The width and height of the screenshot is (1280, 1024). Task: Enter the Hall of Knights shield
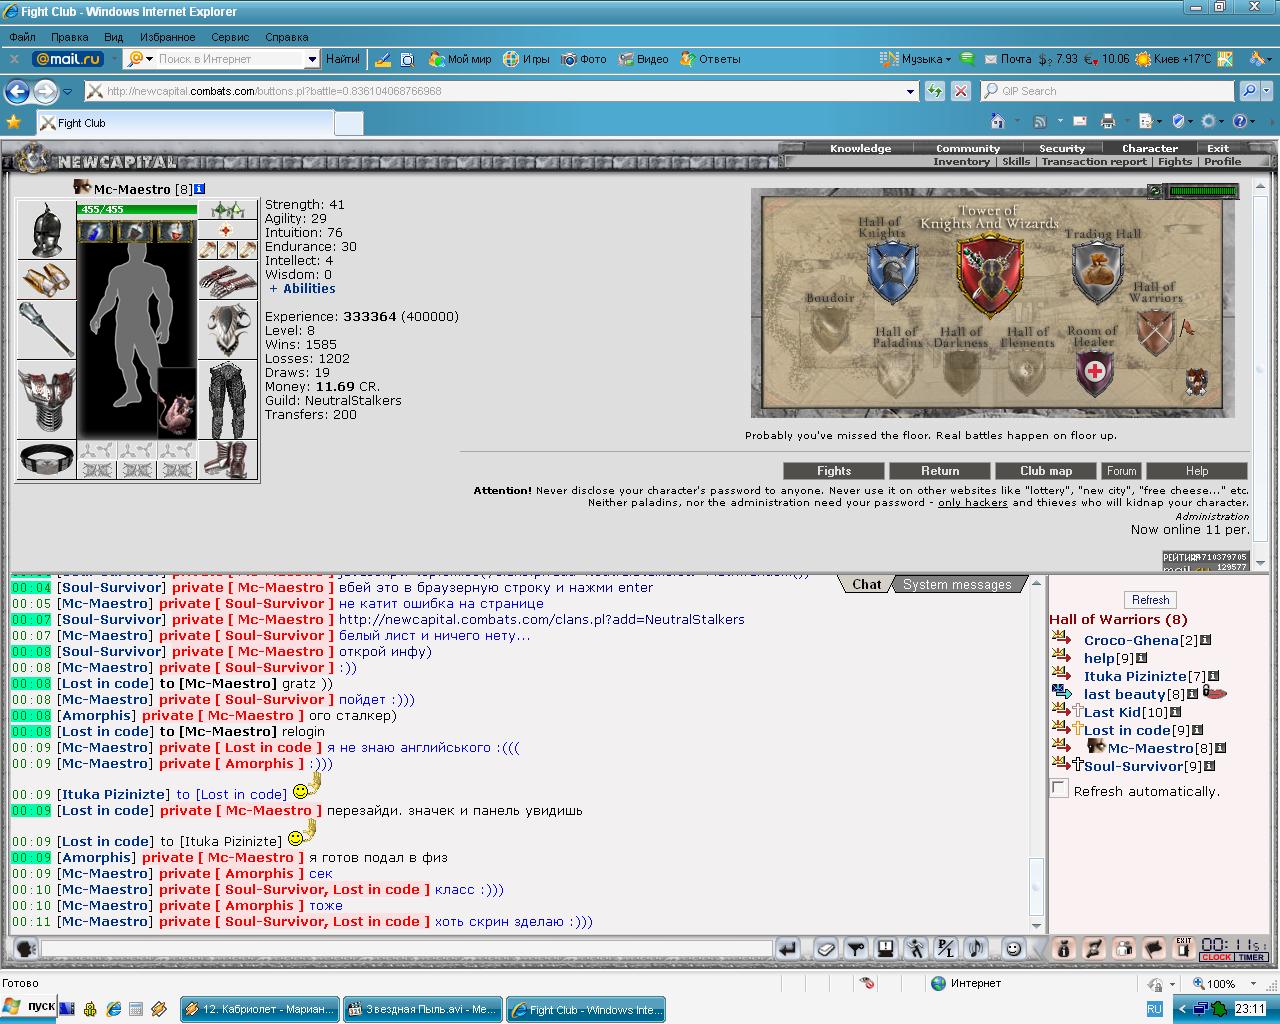tap(892, 272)
